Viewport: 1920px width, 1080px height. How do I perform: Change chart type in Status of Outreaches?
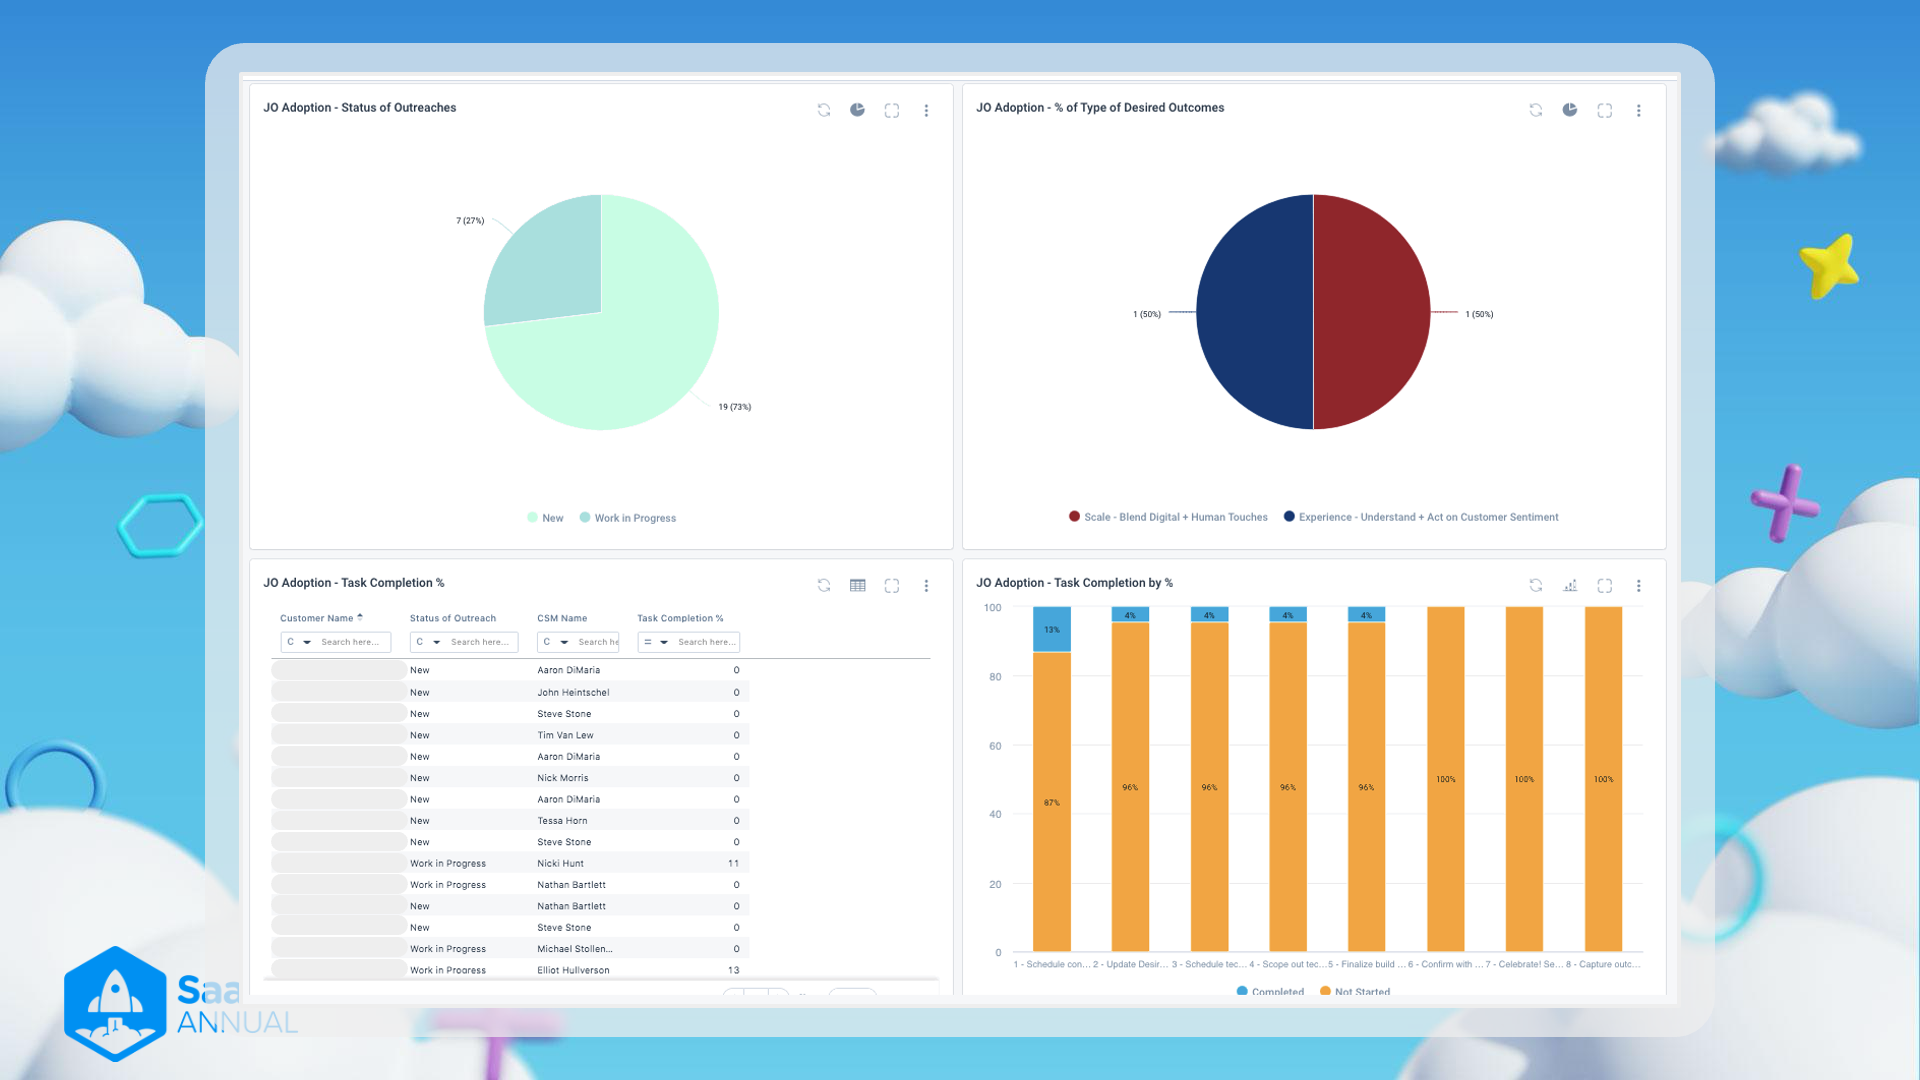[858, 110]
